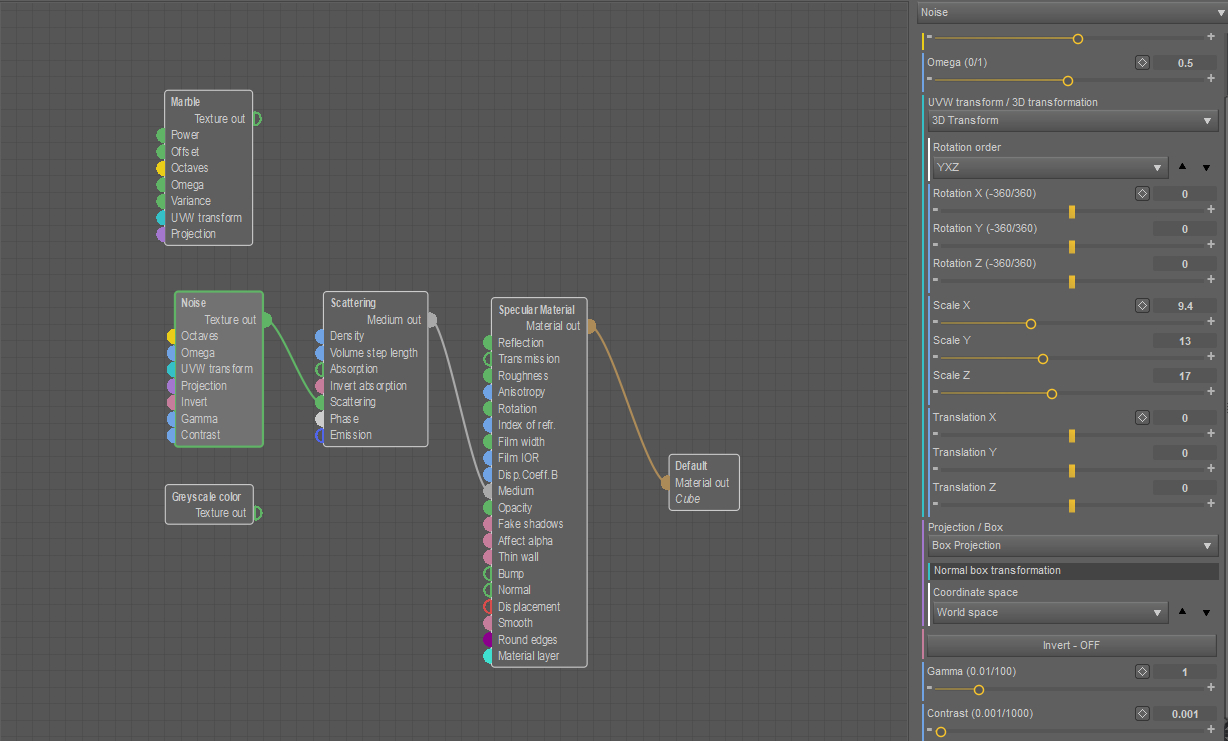Open the 3D Transform dropdown
Image resolution: width=1228 pixels, height=741 pixels.
pos(1071,121)
